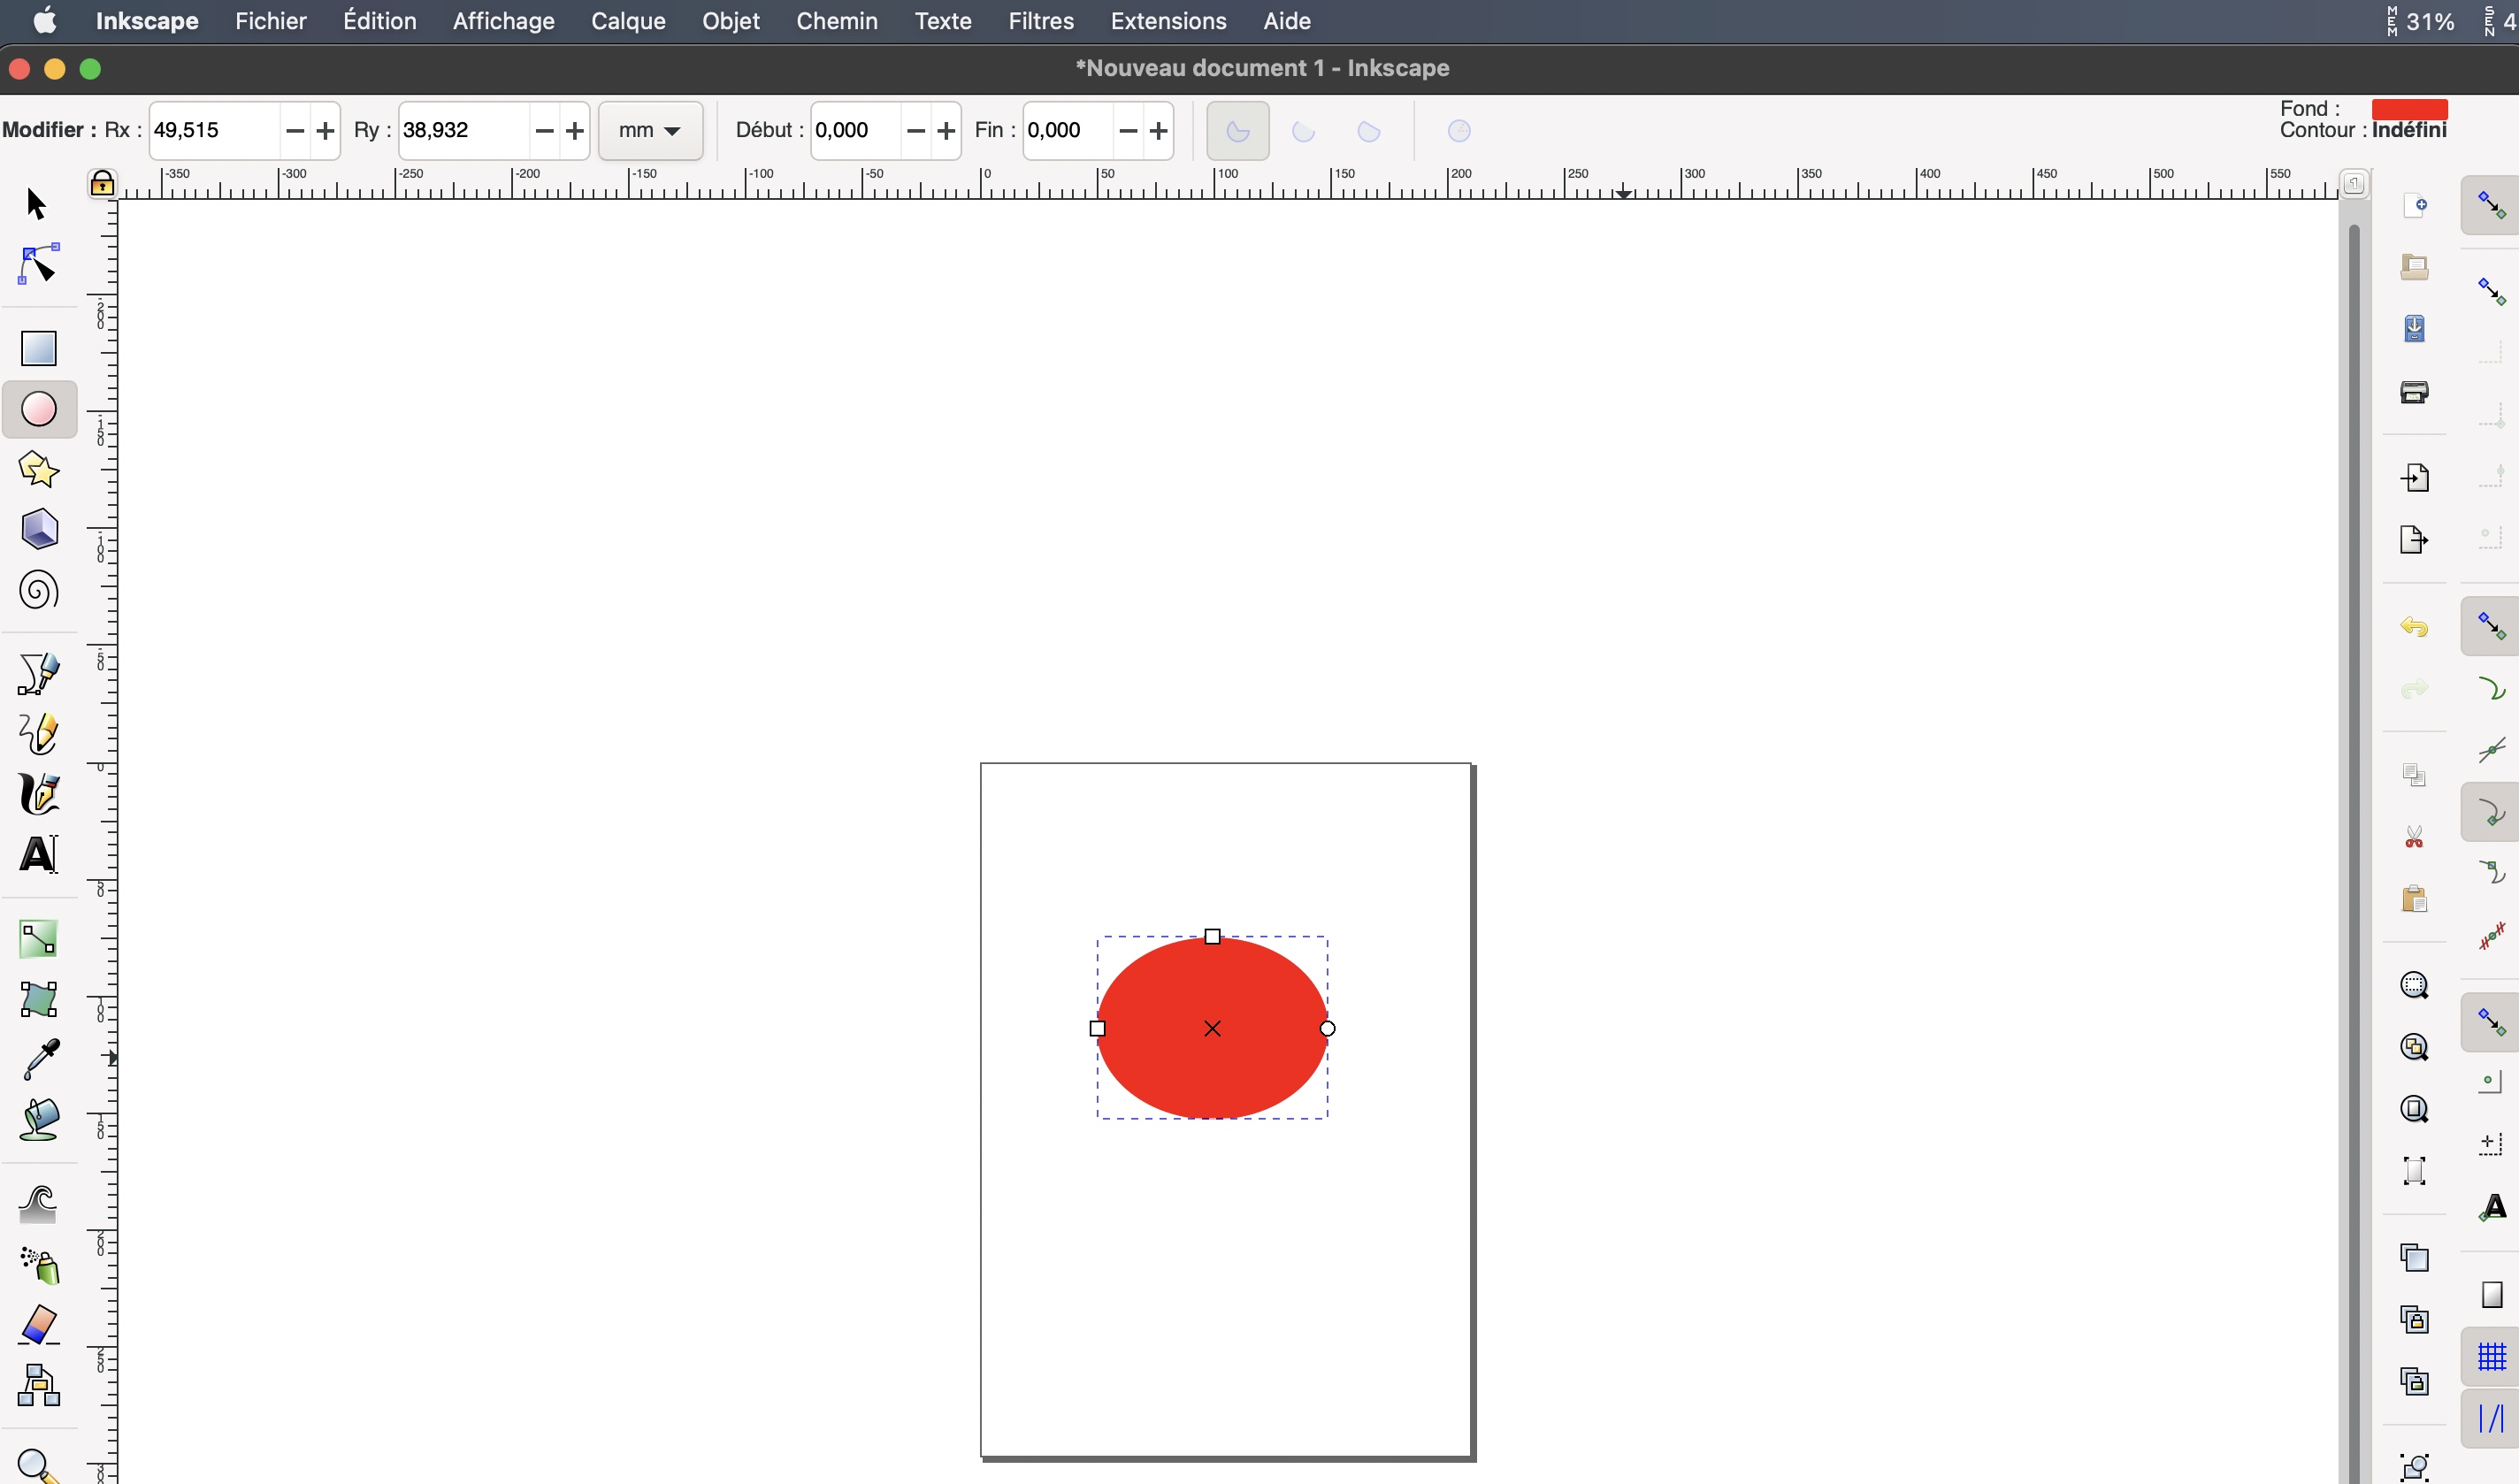Select the Ellipse tool
Image resolution: width=2519 pixels, height=1484 pixels.
tap(39, 410)
